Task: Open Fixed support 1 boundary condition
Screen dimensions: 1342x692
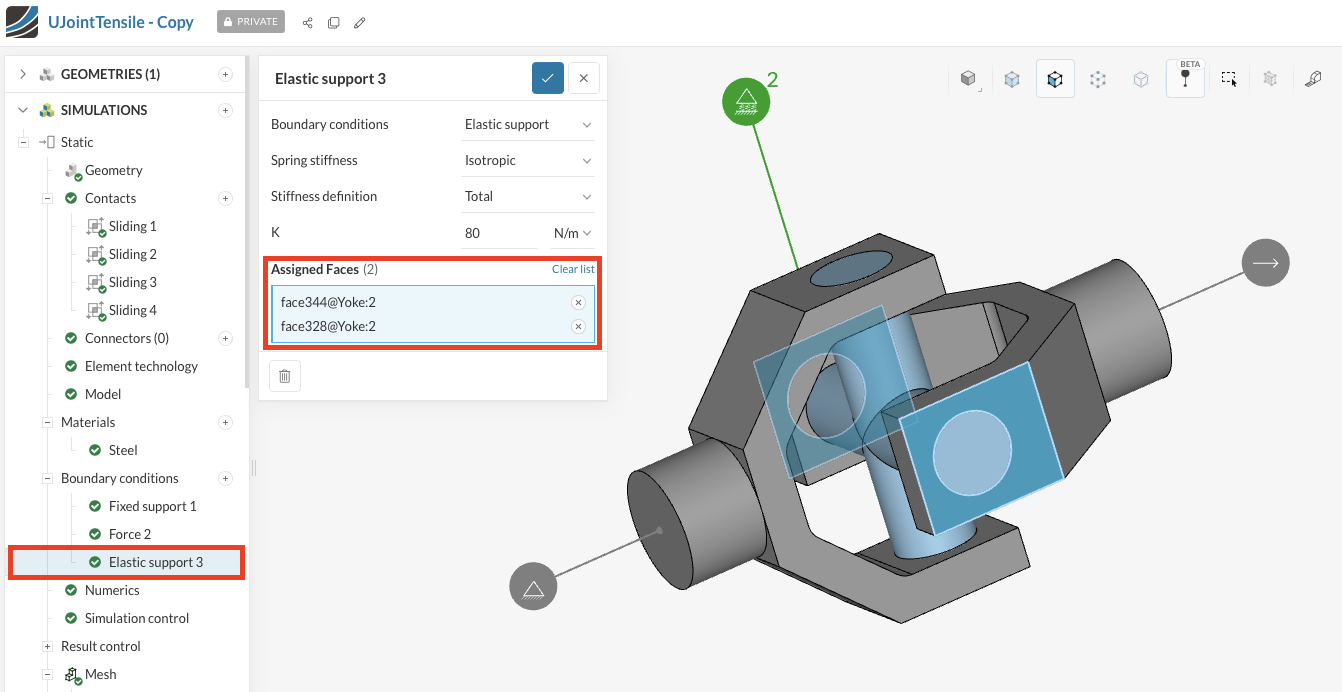Action: click(x=152, y=506)
